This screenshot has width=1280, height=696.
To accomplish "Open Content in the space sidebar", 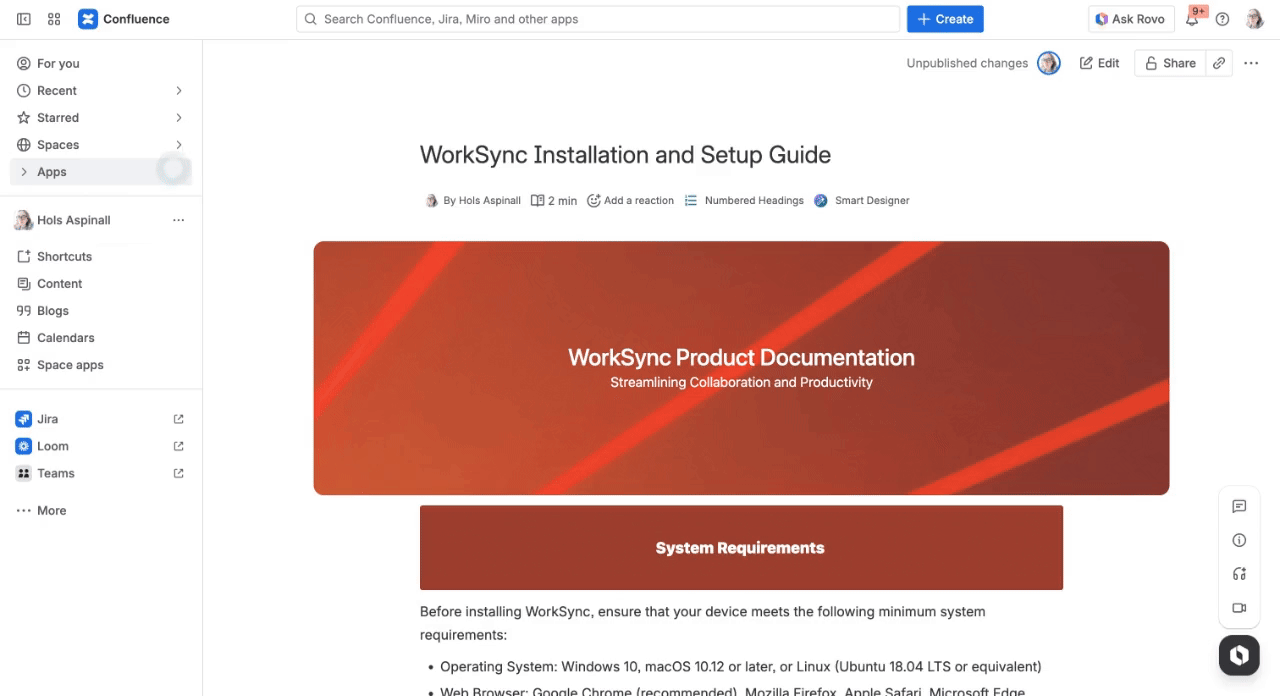I will pos(100,283).
